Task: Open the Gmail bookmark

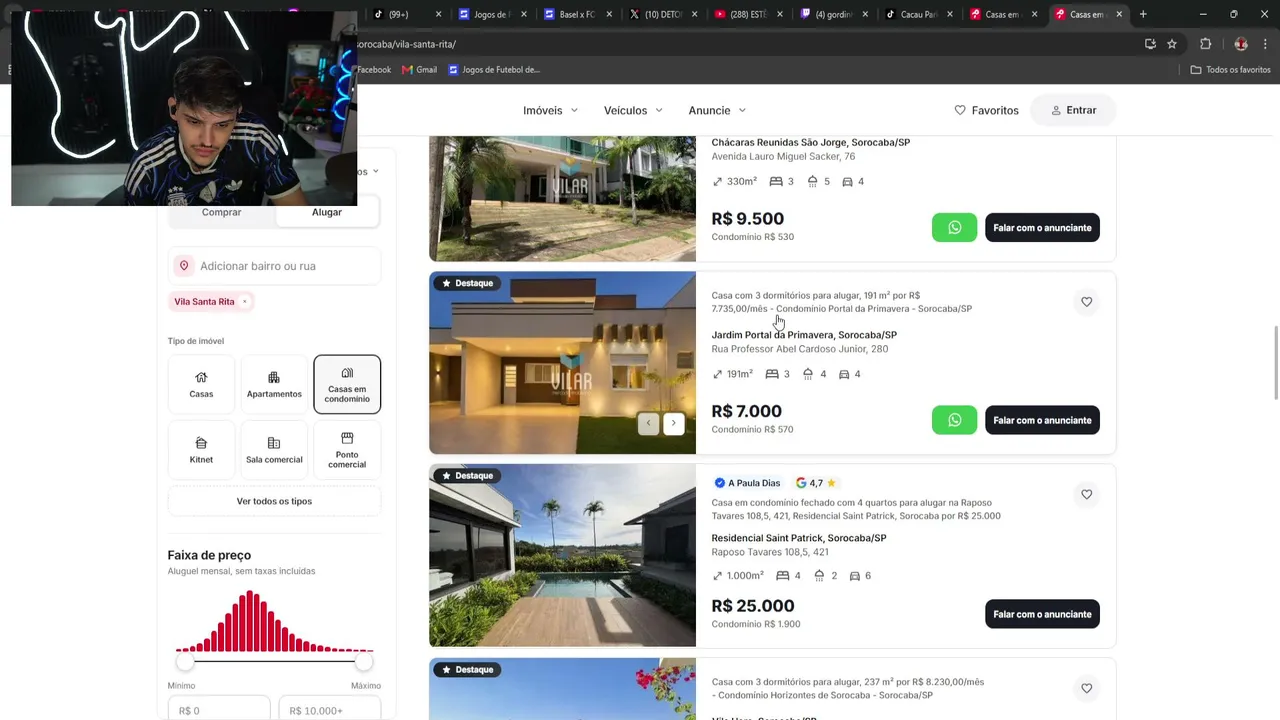Action: (419, 70)
